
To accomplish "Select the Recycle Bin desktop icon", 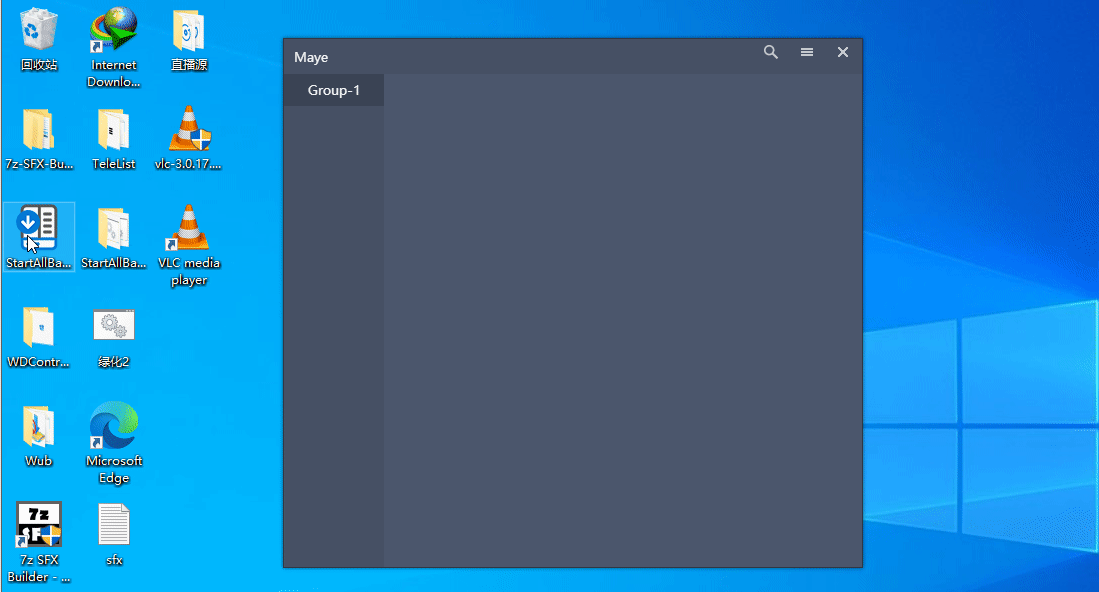I will (x=39, y=40).
